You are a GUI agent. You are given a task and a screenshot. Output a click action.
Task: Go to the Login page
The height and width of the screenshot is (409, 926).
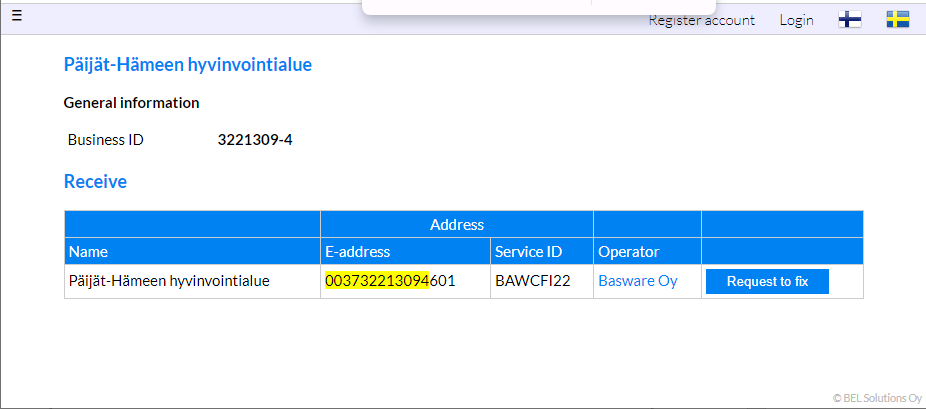tap(796, 20)
